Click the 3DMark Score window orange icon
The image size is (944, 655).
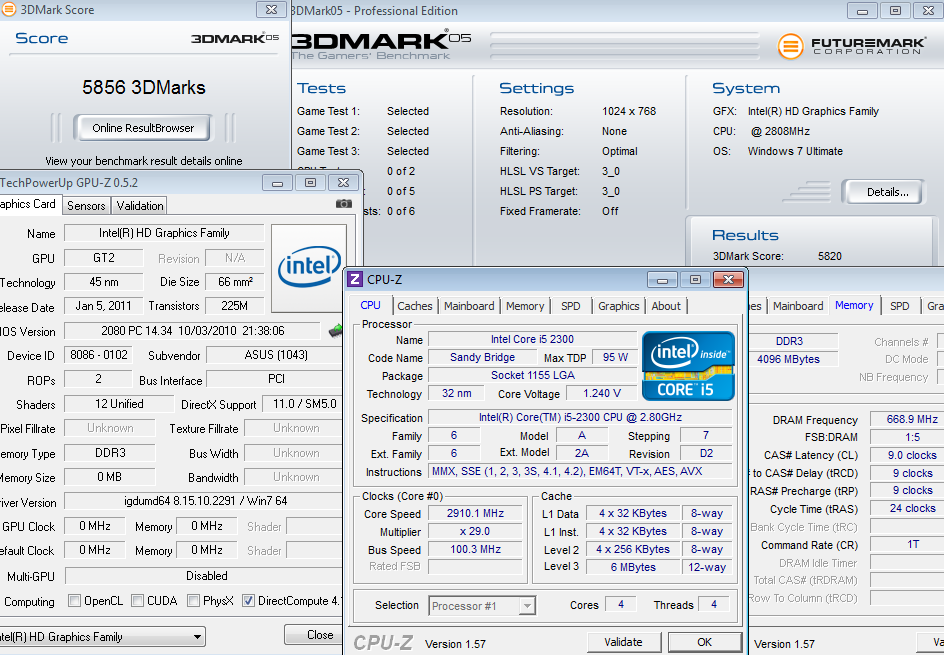(x=8, y=9)
